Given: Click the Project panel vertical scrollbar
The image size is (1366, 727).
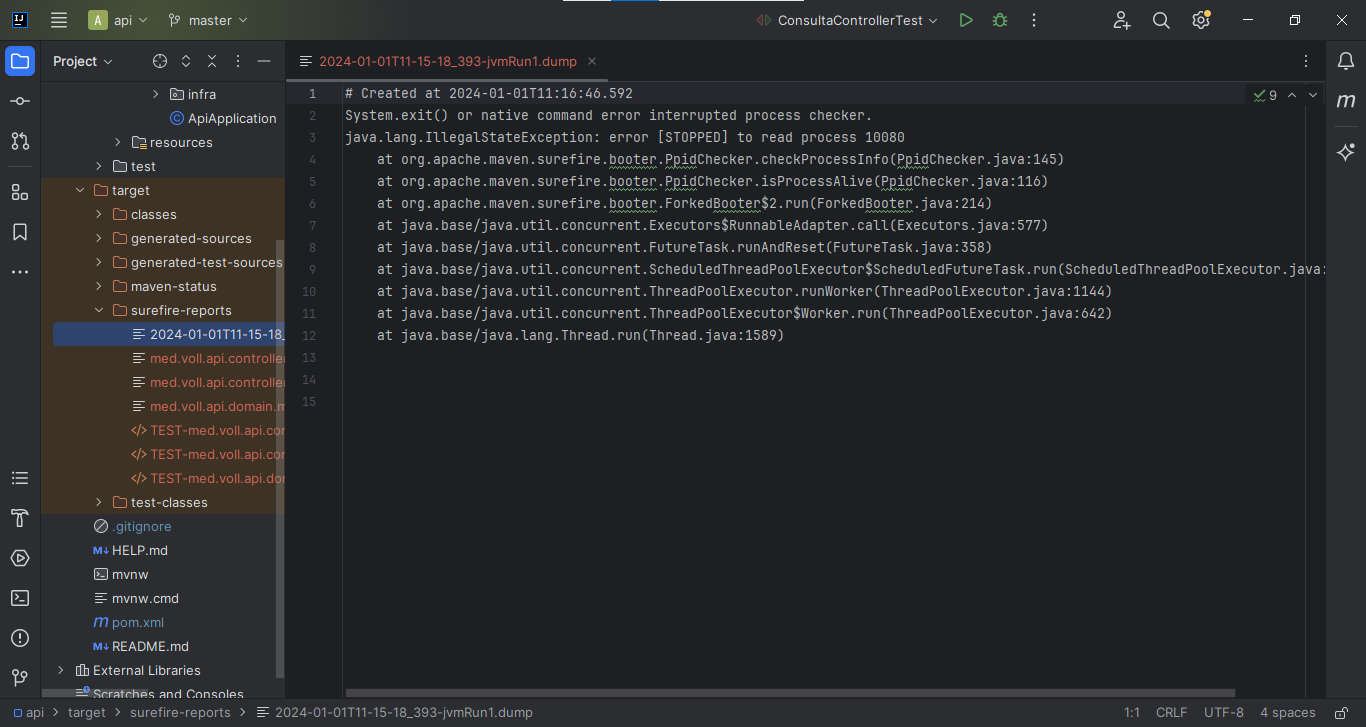Looking at the screenshot, I should pos(280,460).
